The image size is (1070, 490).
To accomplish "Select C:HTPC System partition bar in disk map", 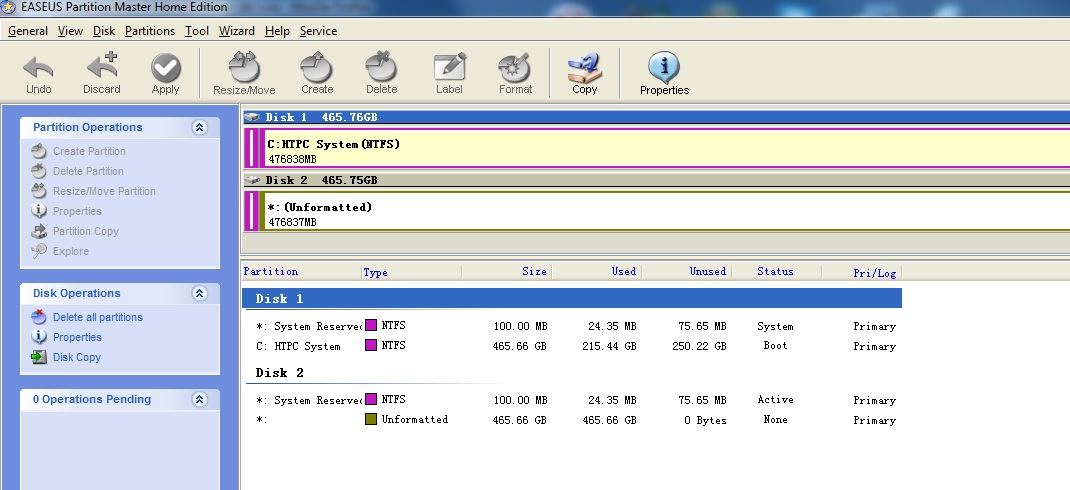I will pyautogui.click(x=665, y=148).
